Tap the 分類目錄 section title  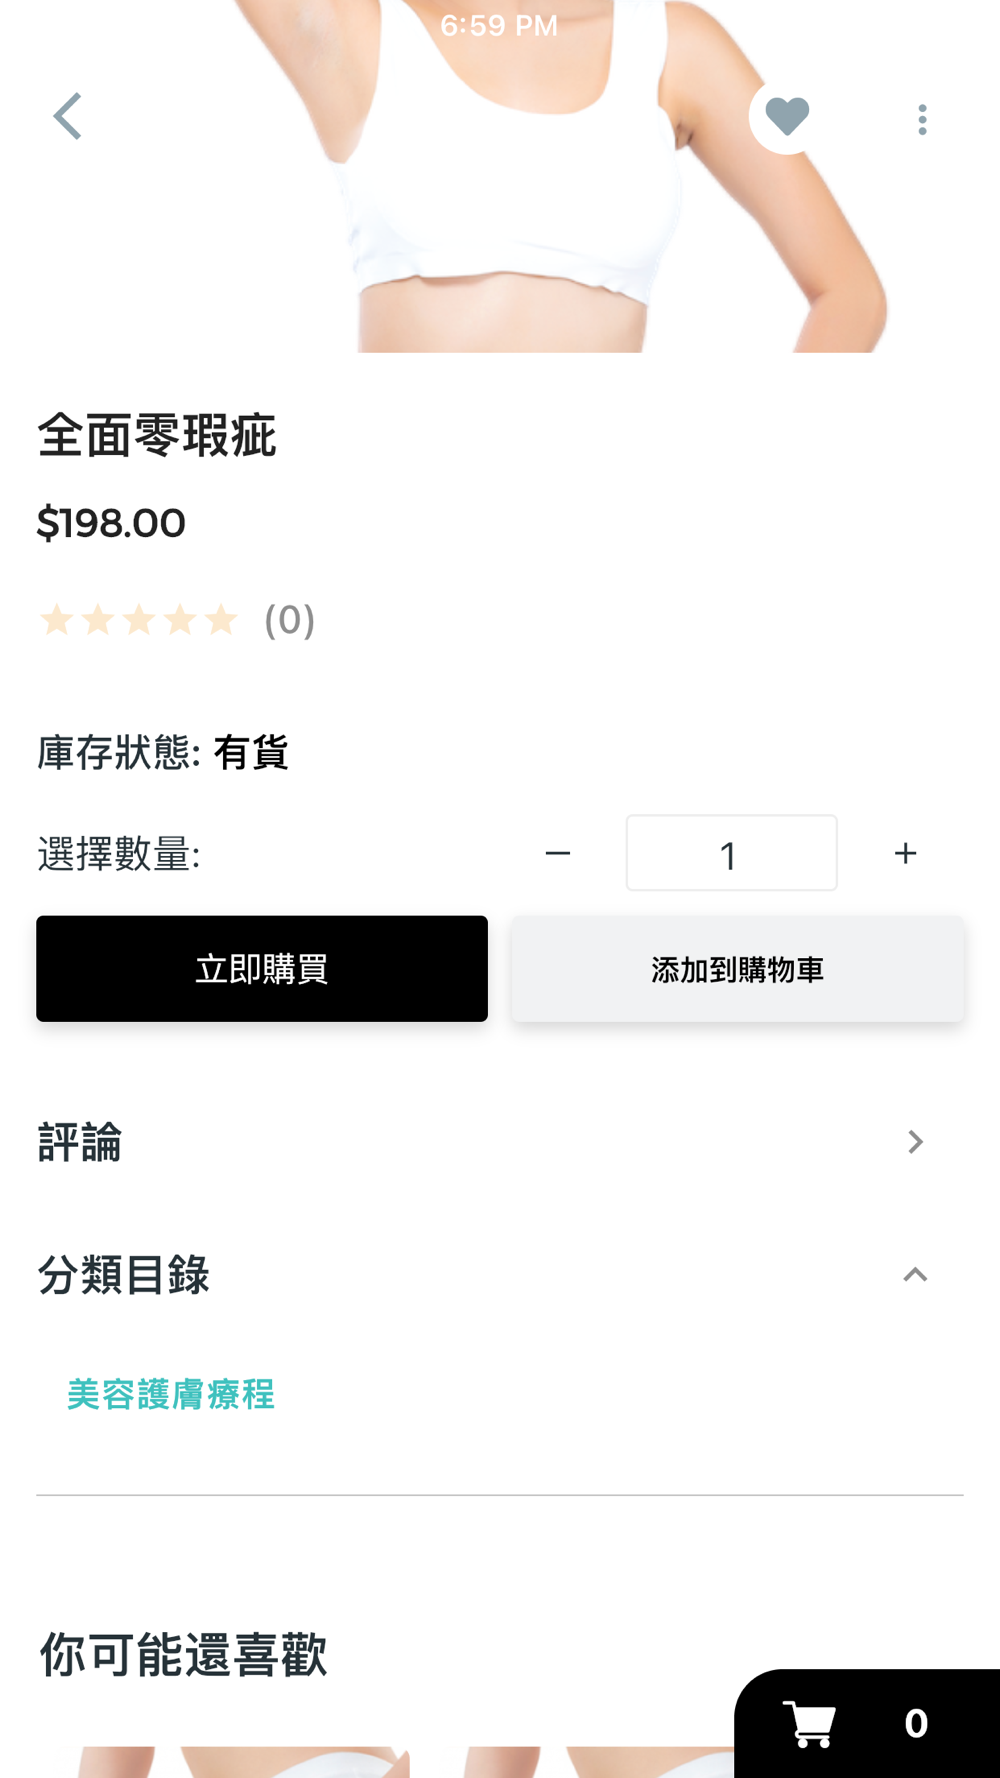123,1276
